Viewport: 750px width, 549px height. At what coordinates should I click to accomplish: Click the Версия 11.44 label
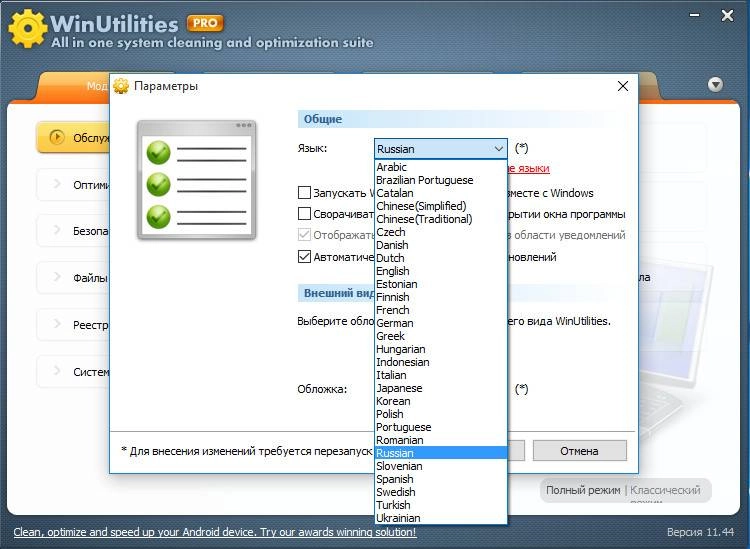[x=700, y=532]
